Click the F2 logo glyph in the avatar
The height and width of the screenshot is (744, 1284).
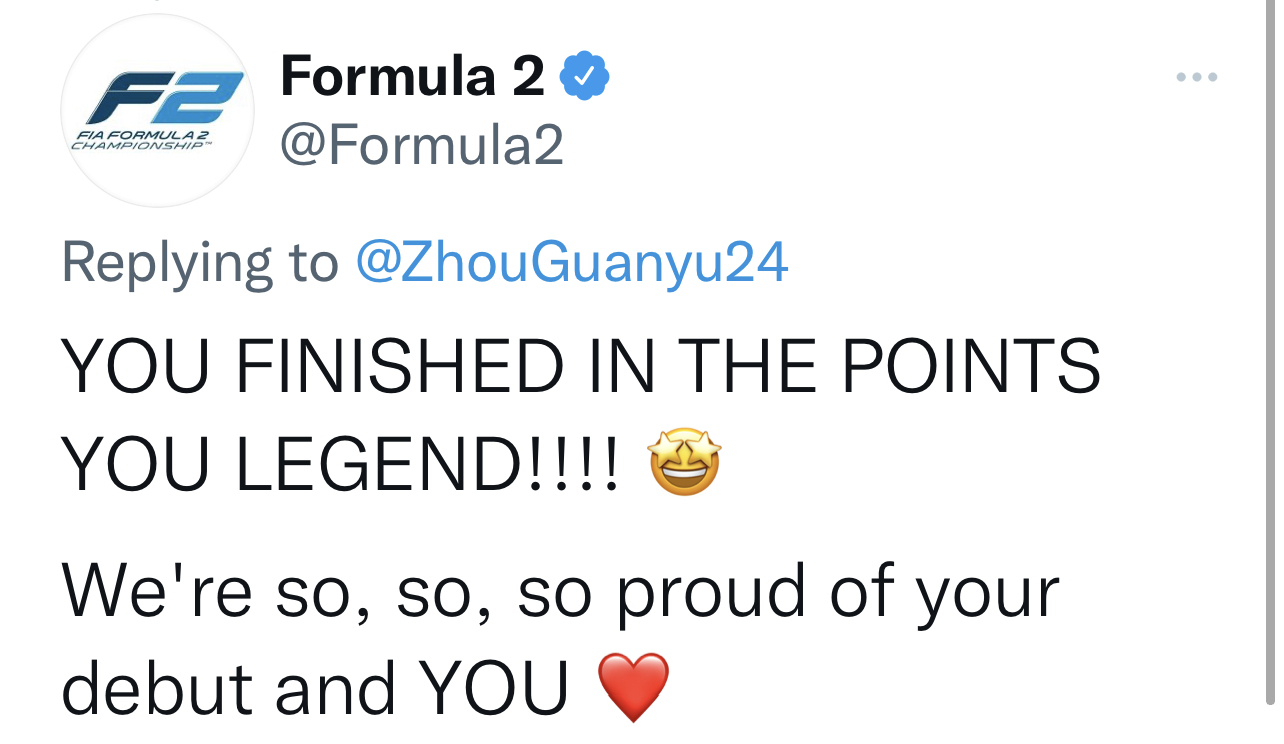point(165,97)
